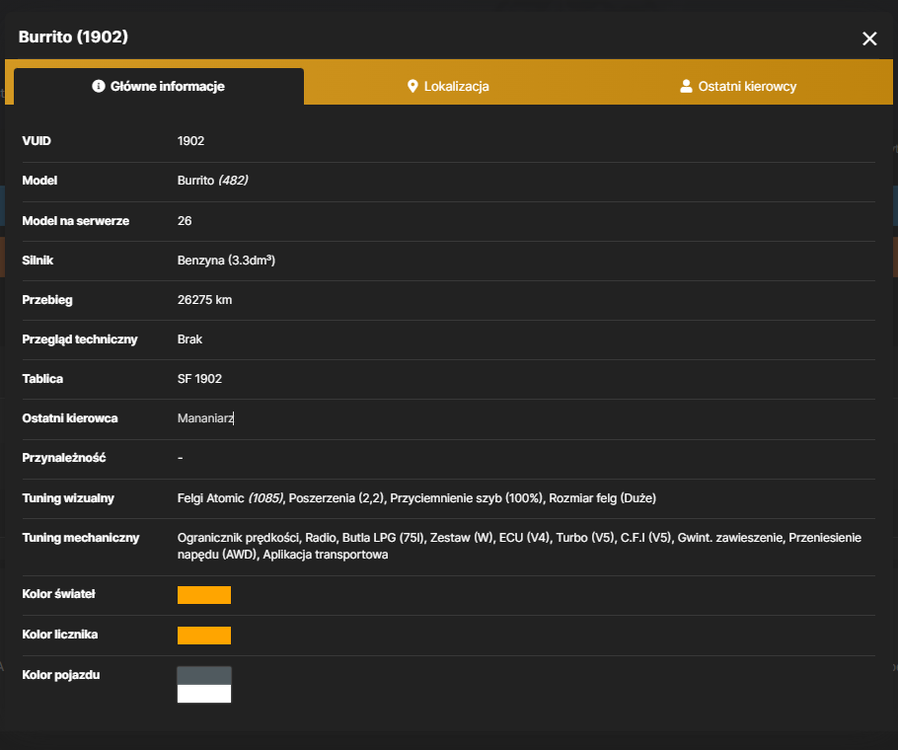898x750 pixels.
Task: Click the Burrito (482) model value
Action: (212, 180)
